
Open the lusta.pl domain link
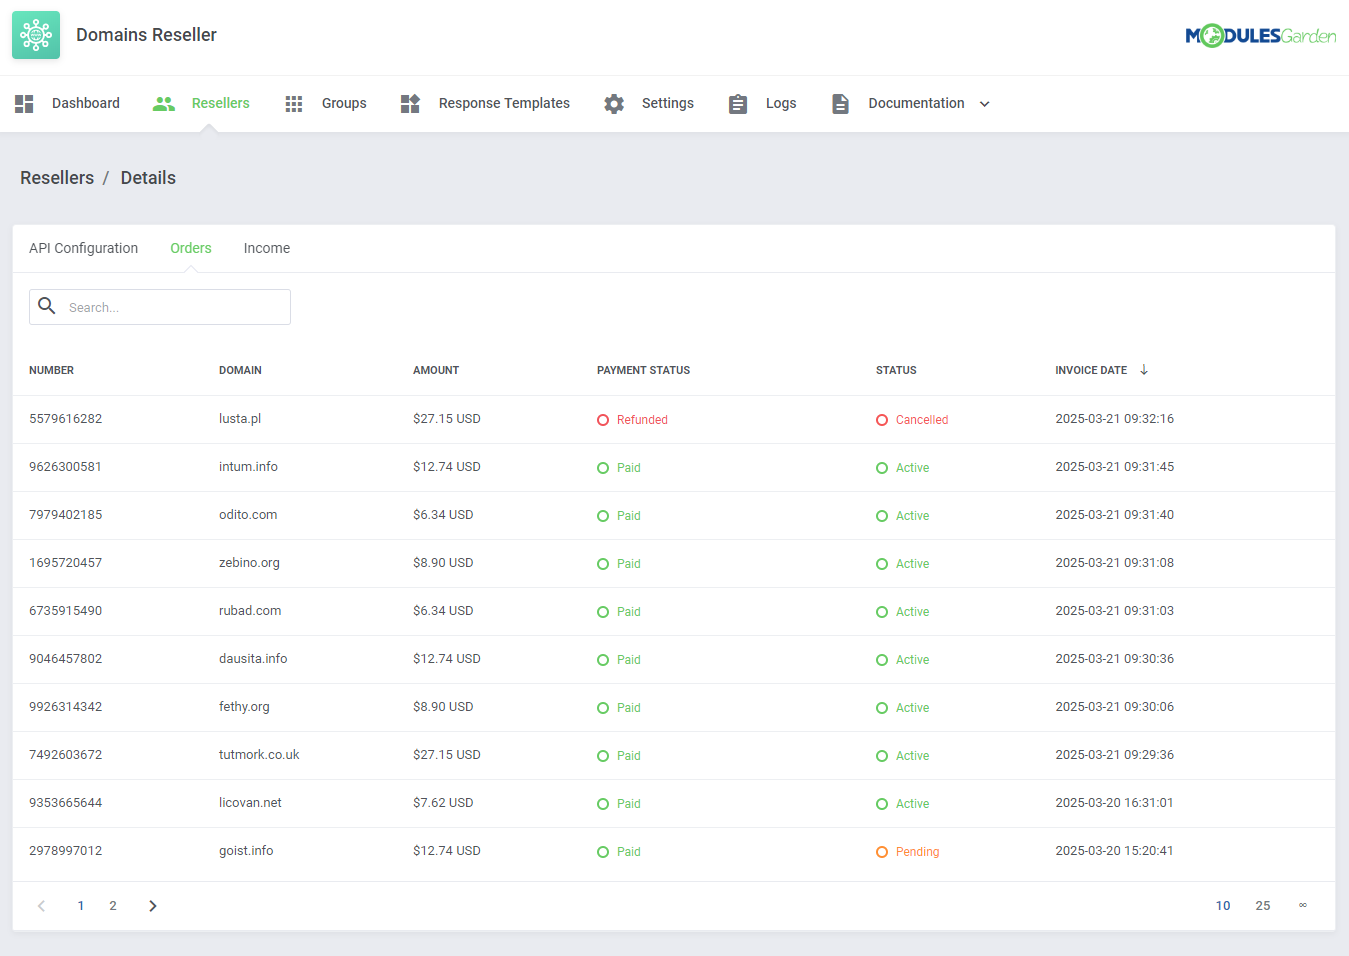[240, 418]
